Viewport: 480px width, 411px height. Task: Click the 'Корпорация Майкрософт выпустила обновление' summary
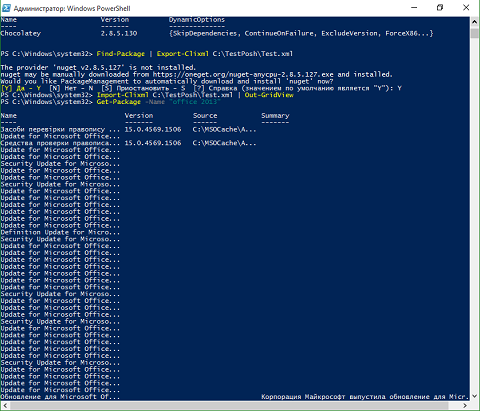click(x=365, y=397)
